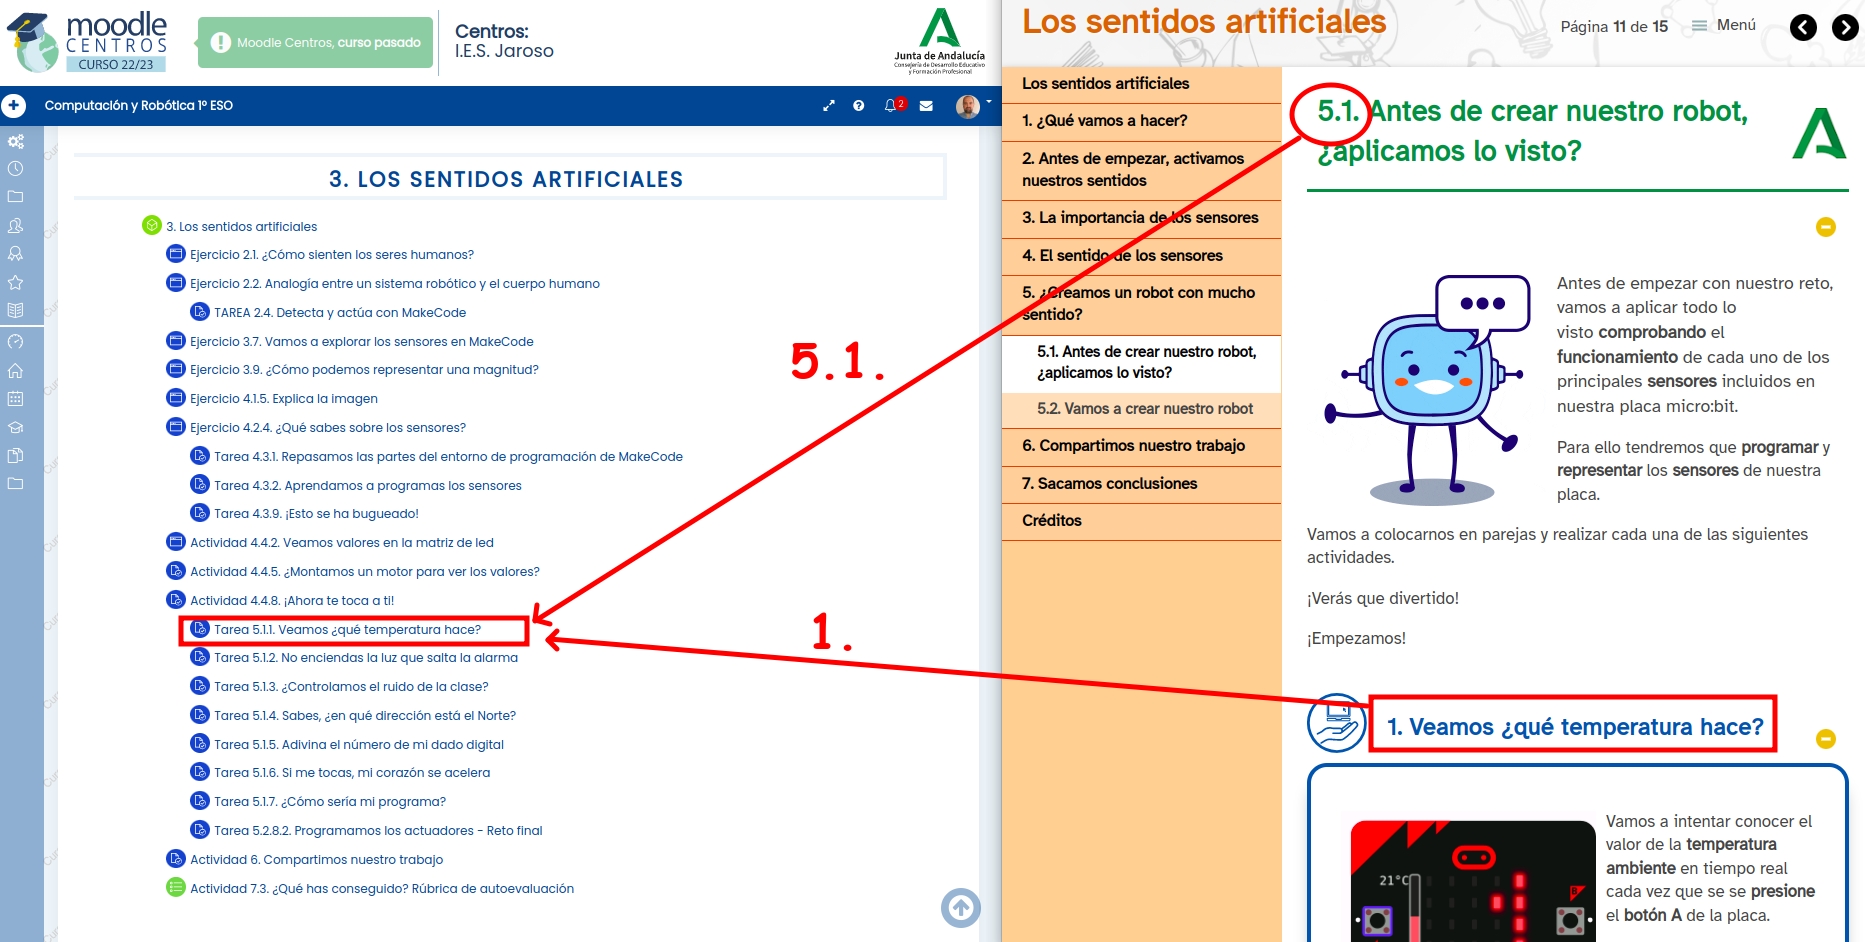Click the user profile avatar picture
The image size is (1865, 942).
(x=967, y=106)
